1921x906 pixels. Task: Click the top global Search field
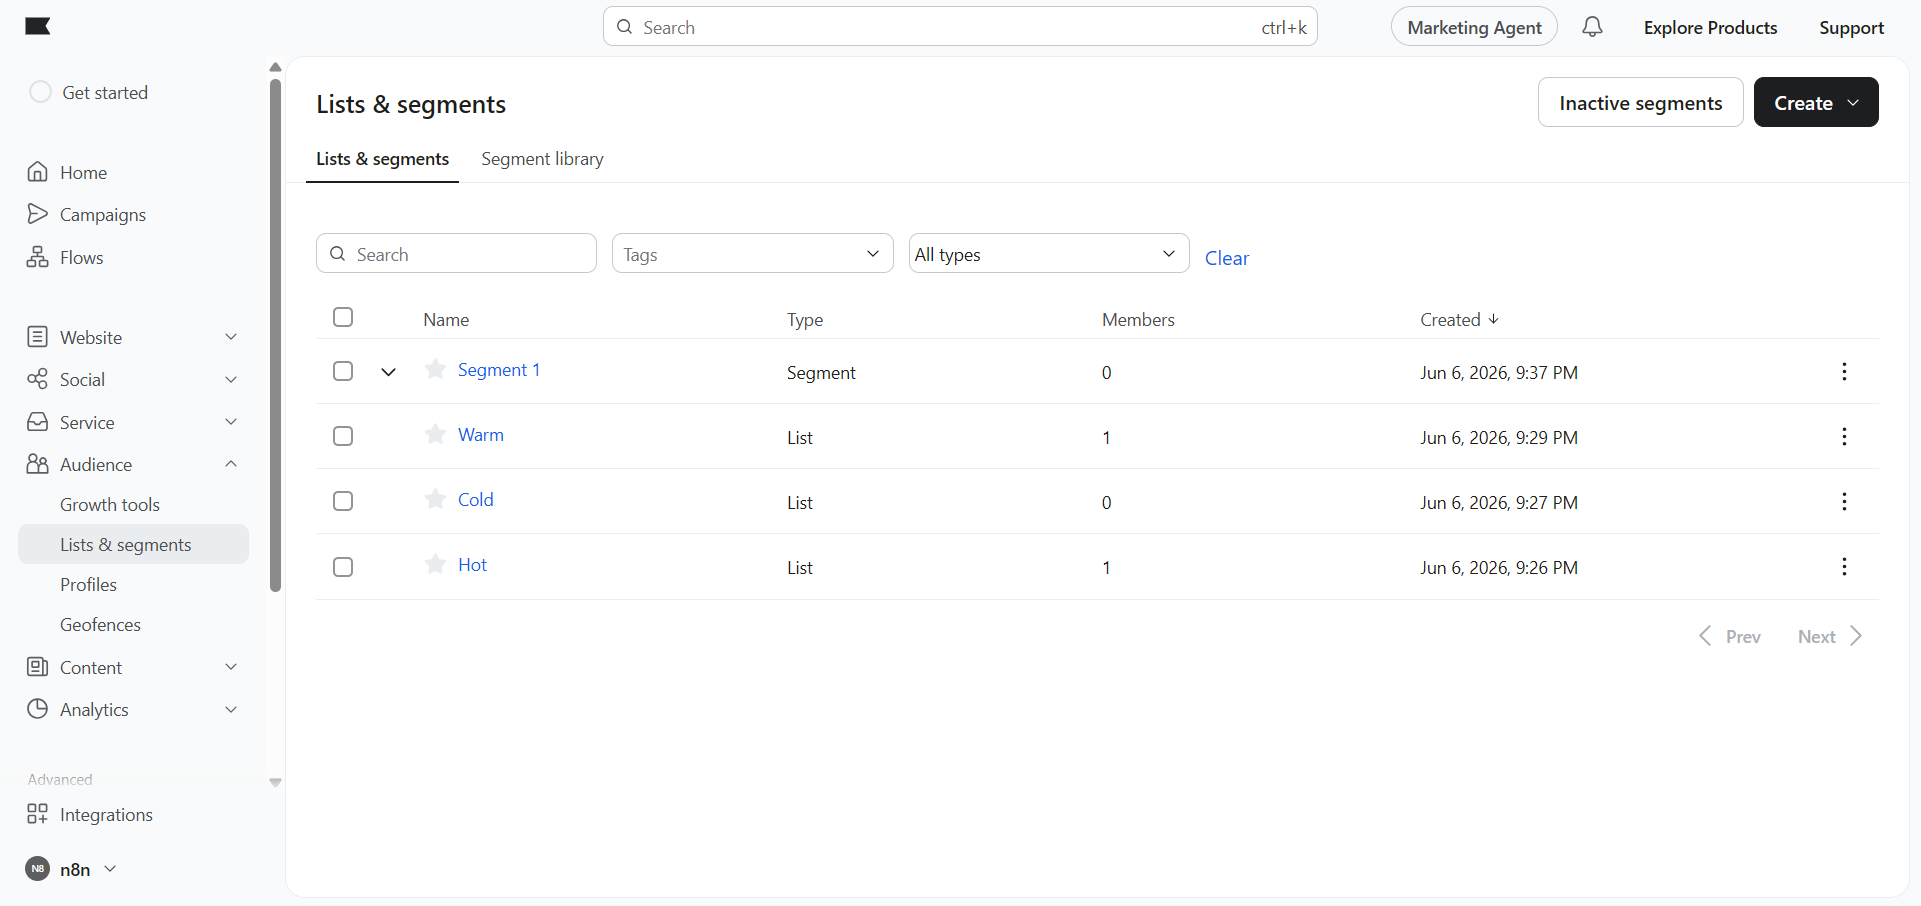tap(960, 27)
